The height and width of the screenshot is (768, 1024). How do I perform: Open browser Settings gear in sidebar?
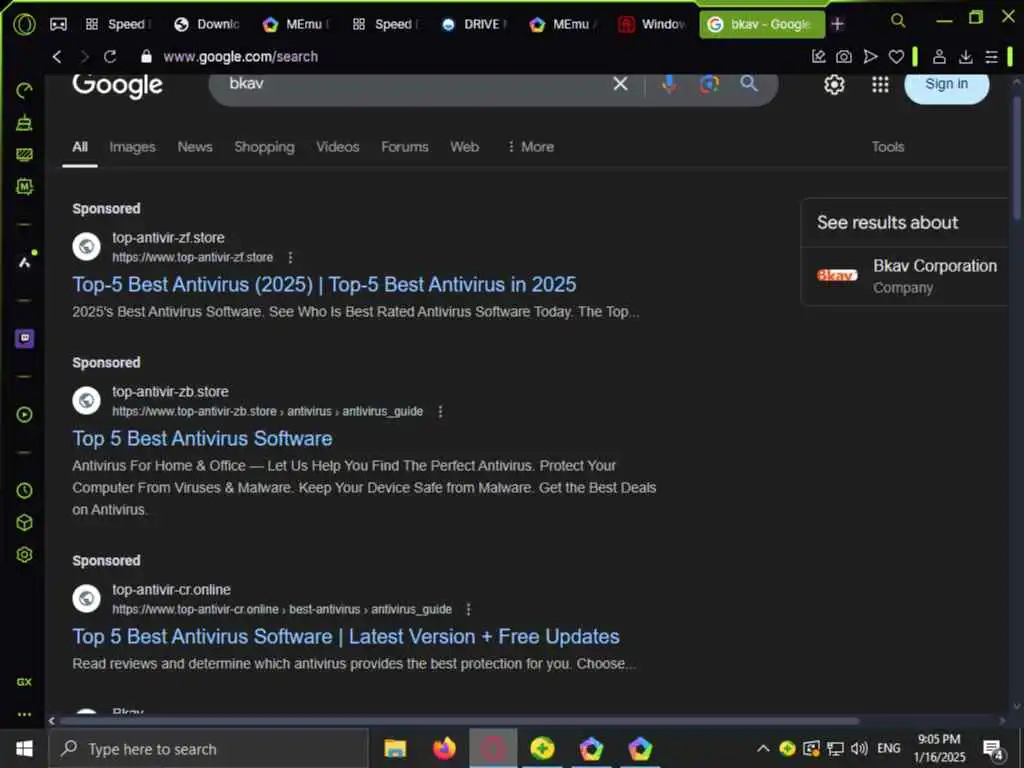[x=24, y=554]
